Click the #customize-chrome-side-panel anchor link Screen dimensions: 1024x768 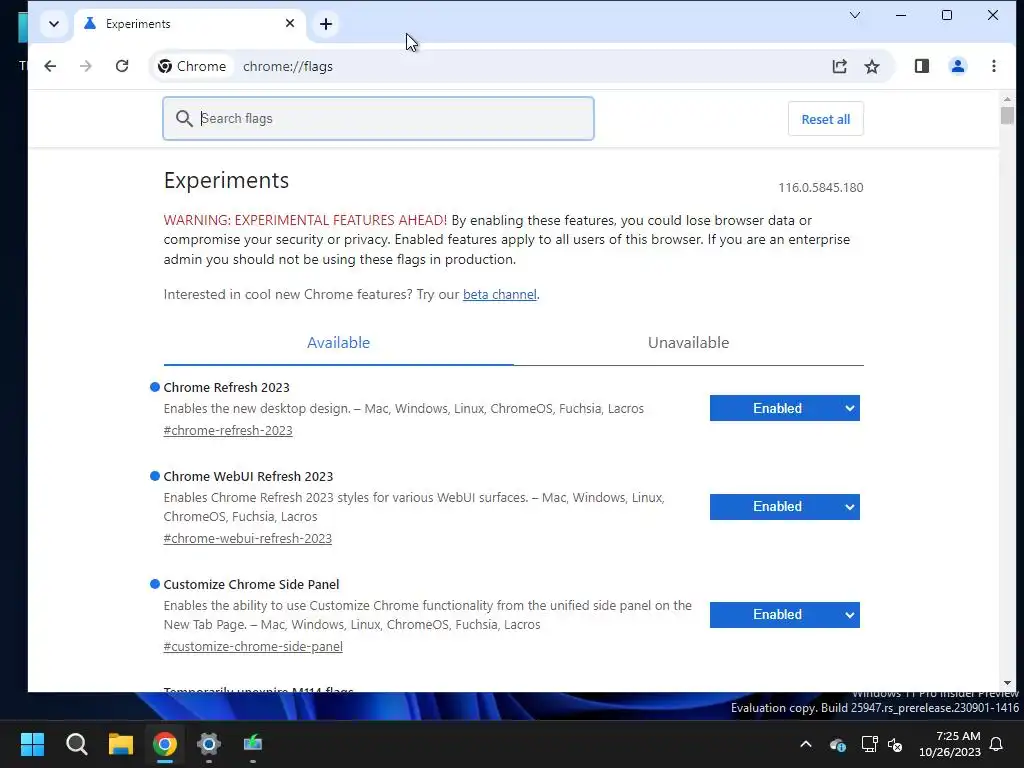(253, 647)
